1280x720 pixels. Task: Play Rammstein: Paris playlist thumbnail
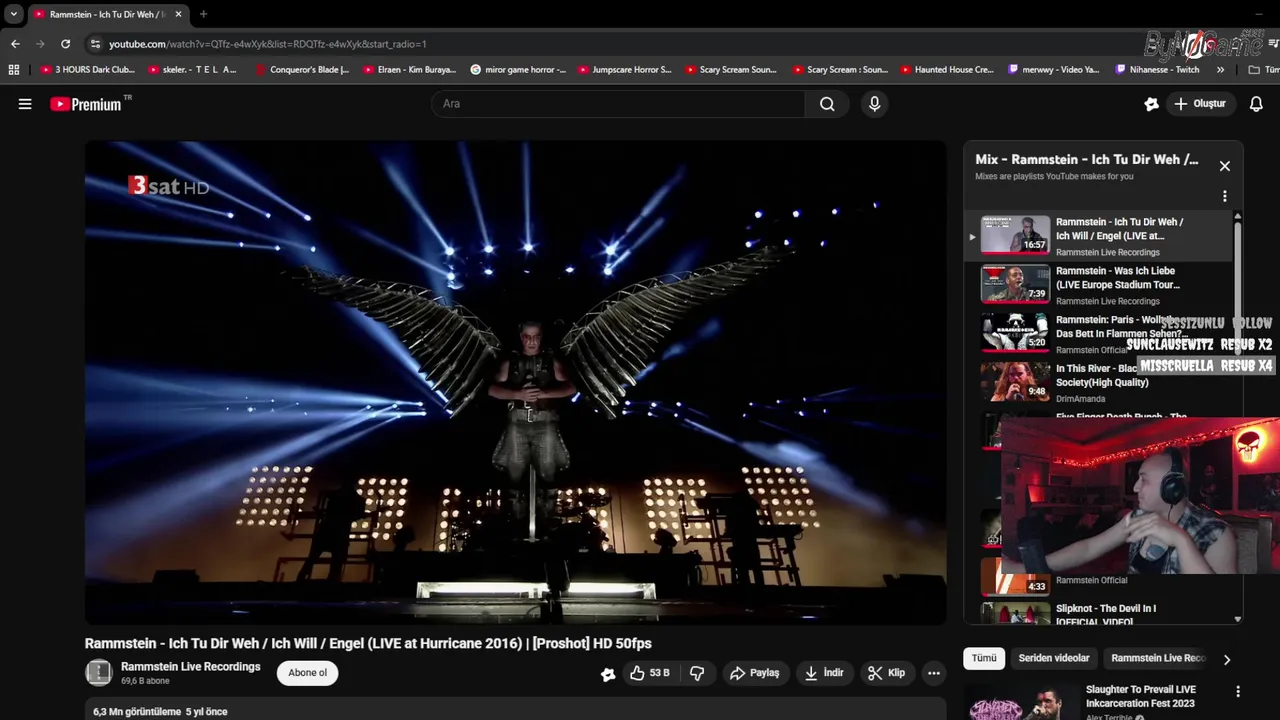[1015, 333]
